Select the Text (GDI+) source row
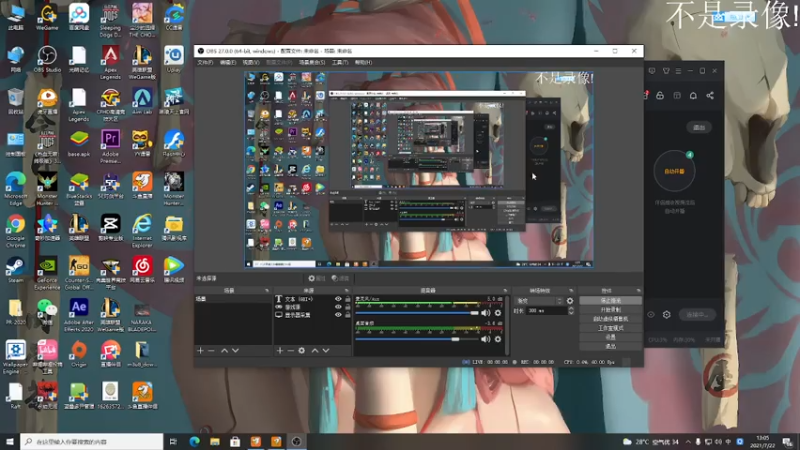Viewport: 800px width, 450px height. (313, 299)
